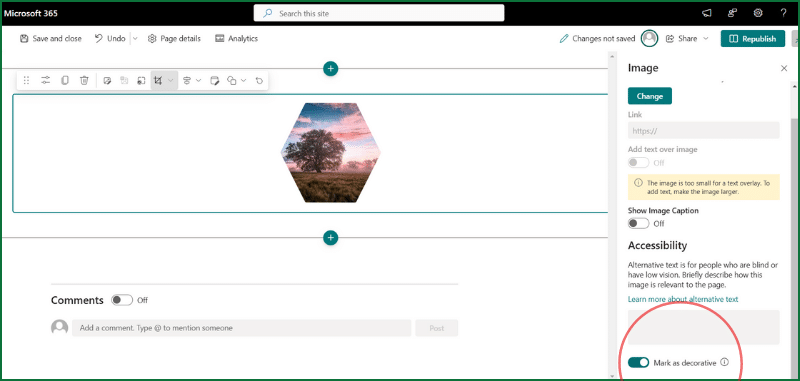Click the pencil icon beside Changes not saved

point(564,39)
